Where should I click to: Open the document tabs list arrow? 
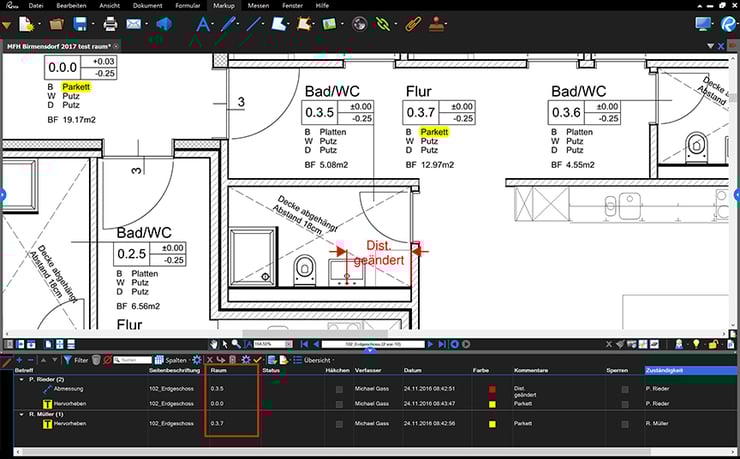click(x=710, y=46)
